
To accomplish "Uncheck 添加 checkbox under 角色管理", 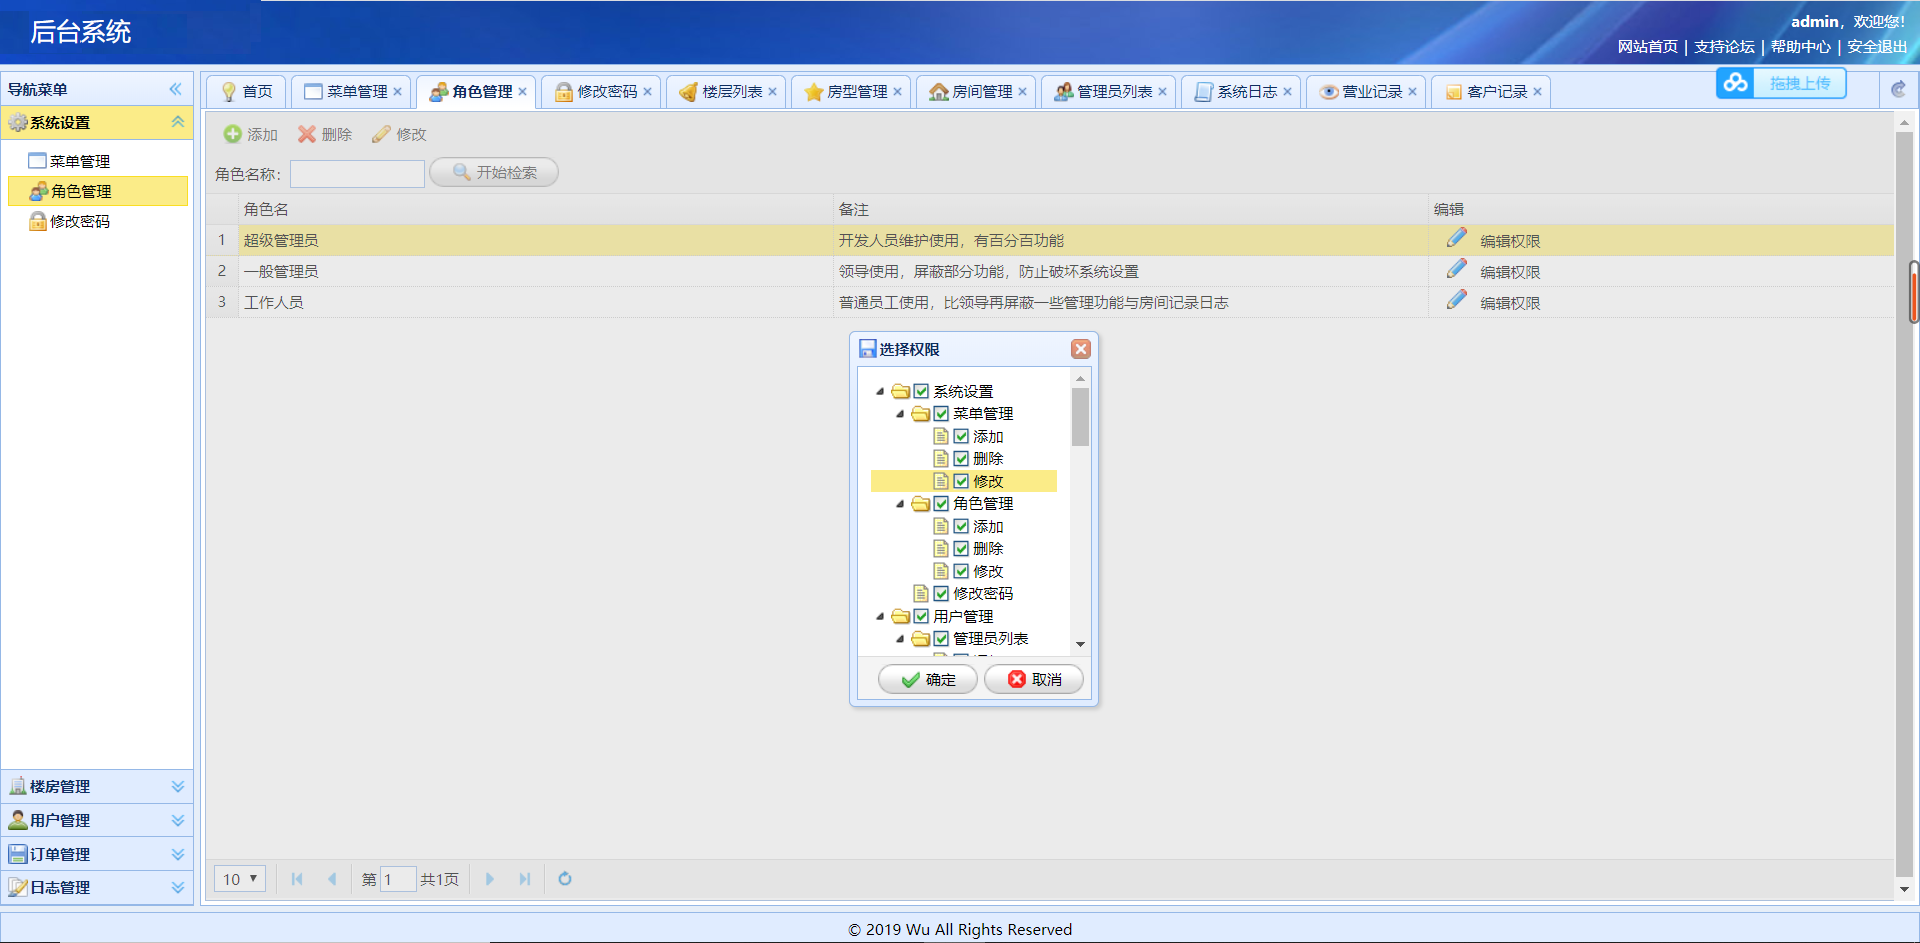I will tap(961, 526).
